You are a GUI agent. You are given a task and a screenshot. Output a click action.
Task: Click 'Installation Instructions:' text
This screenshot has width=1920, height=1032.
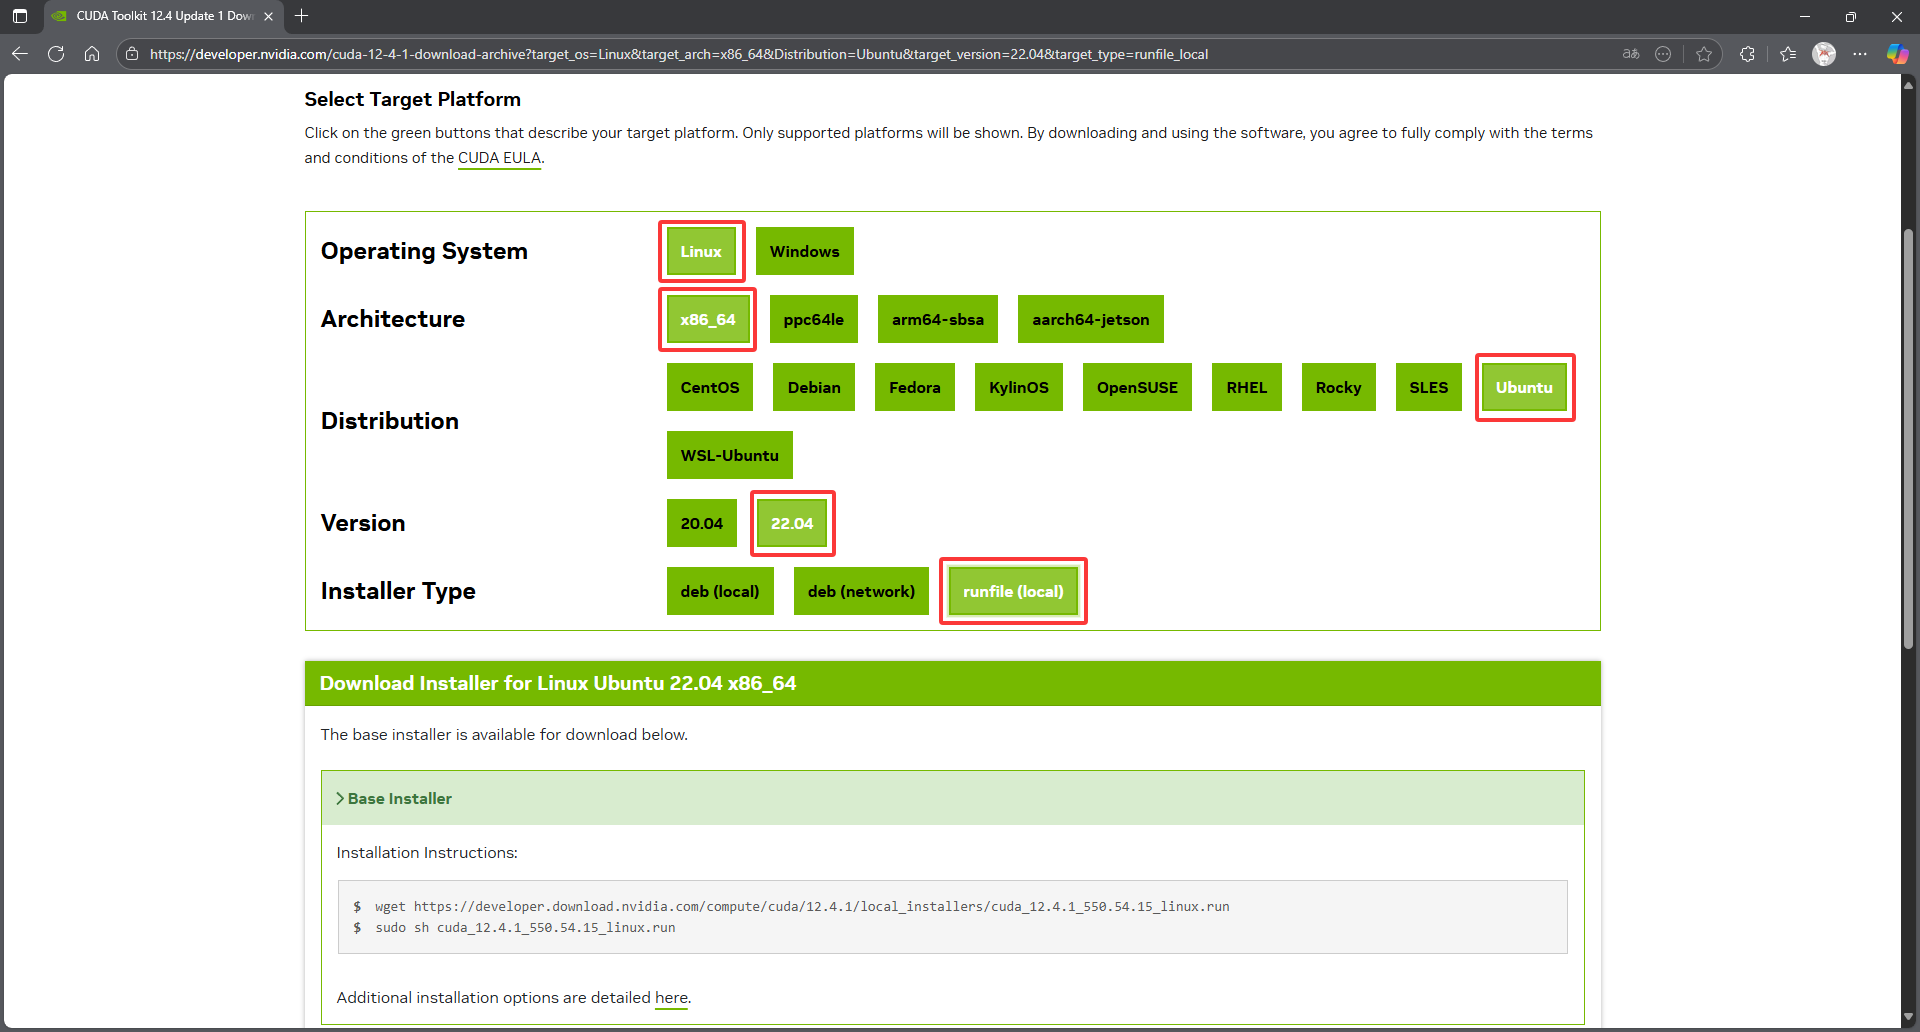tap(427, 853)
